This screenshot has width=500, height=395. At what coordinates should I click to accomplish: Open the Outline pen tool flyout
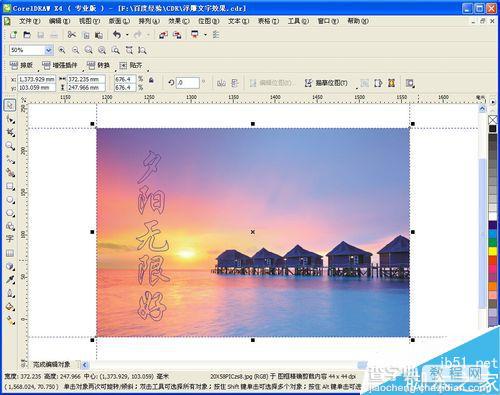pos(10,293)
